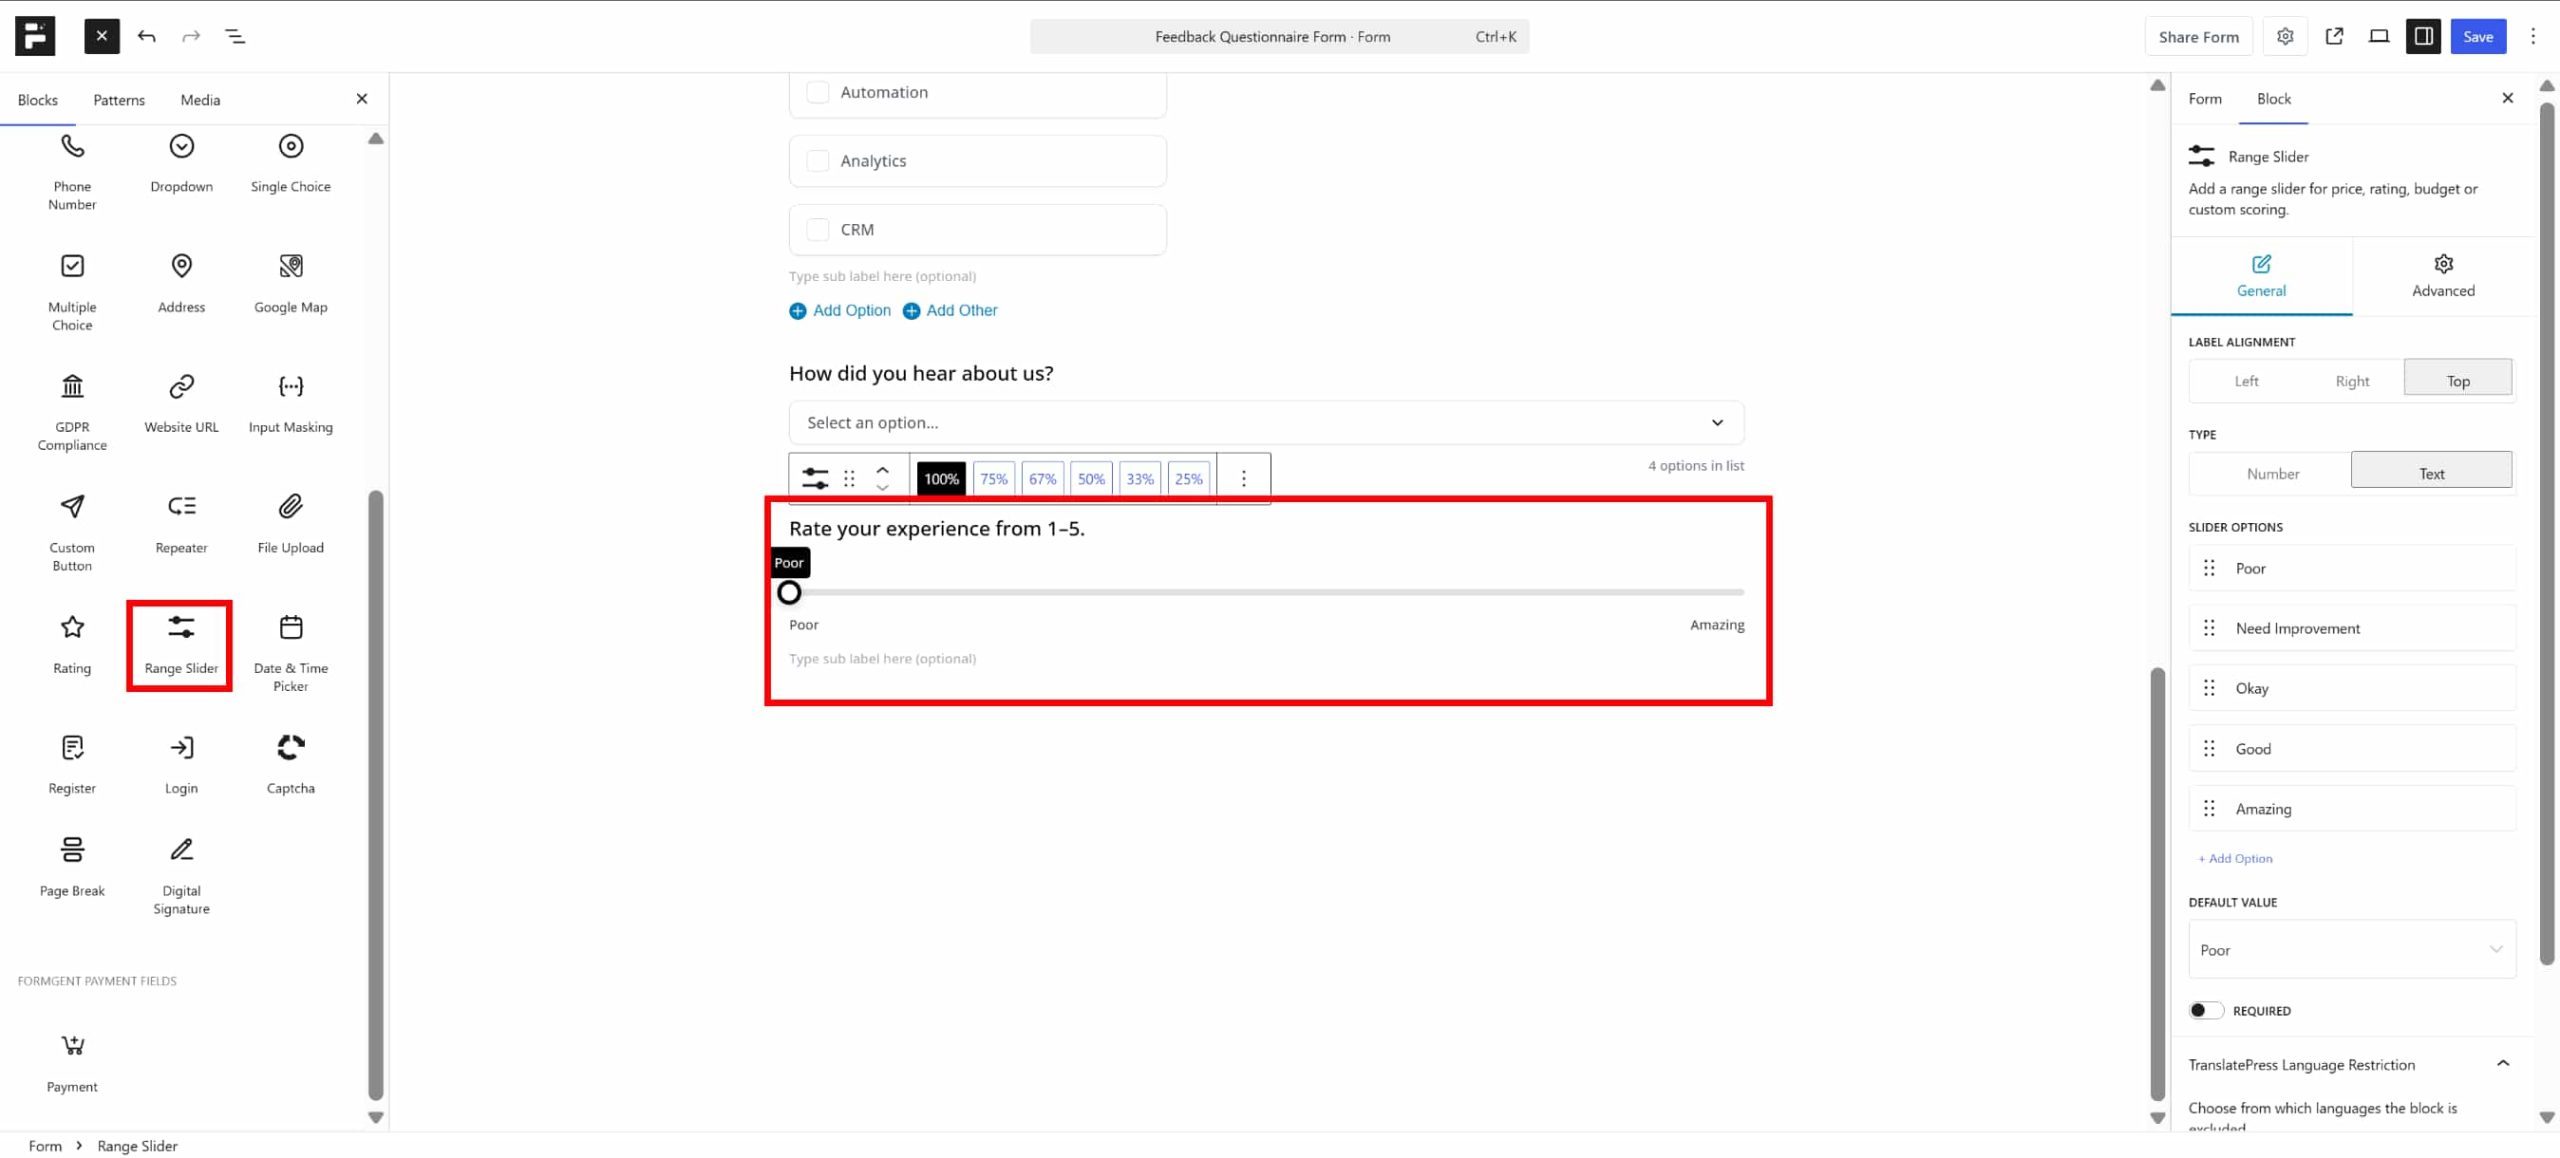Click the slider sub label placeholder

882,658
